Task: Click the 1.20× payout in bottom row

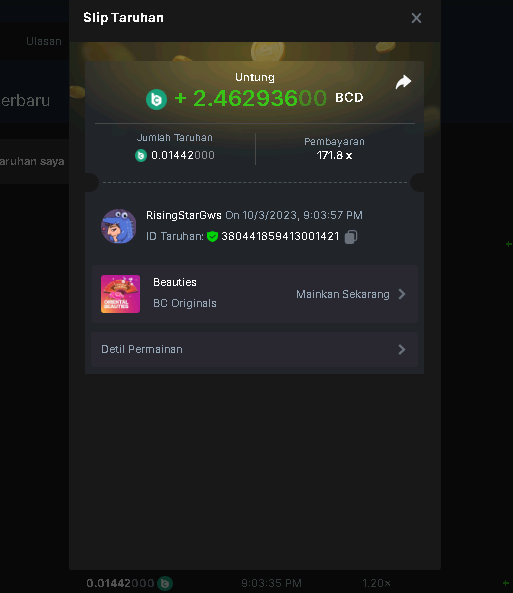Action: (x=376, y=583)
